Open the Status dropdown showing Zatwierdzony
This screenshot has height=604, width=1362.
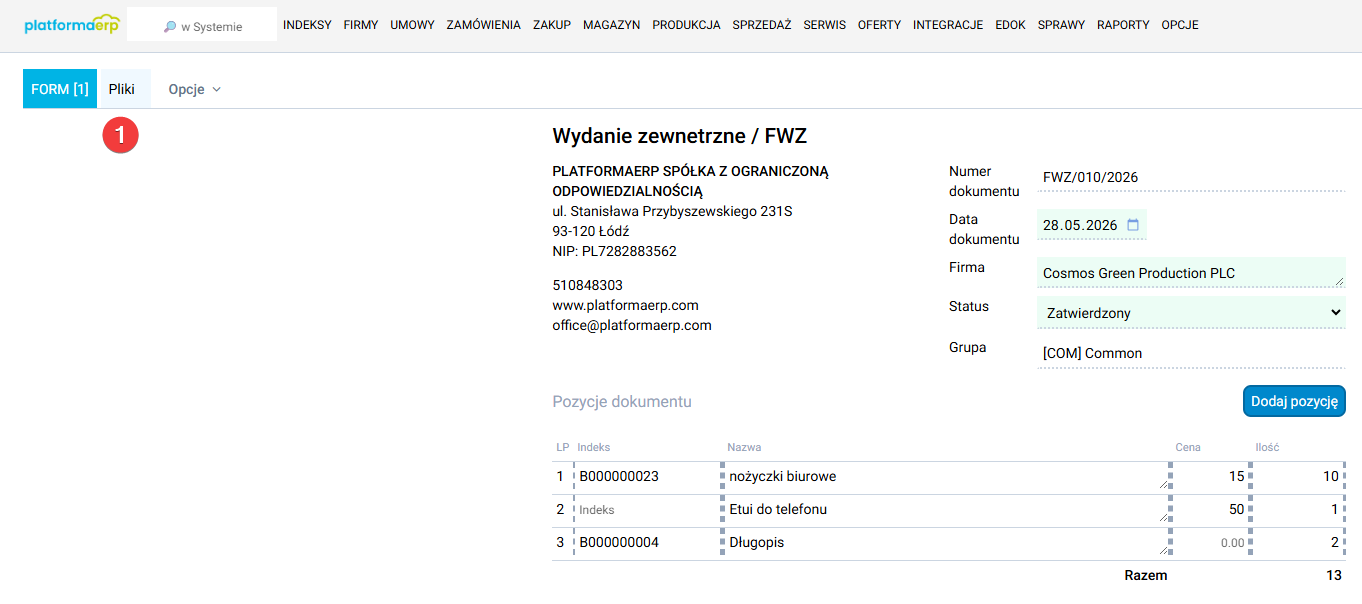click(x=1191, y=312)
